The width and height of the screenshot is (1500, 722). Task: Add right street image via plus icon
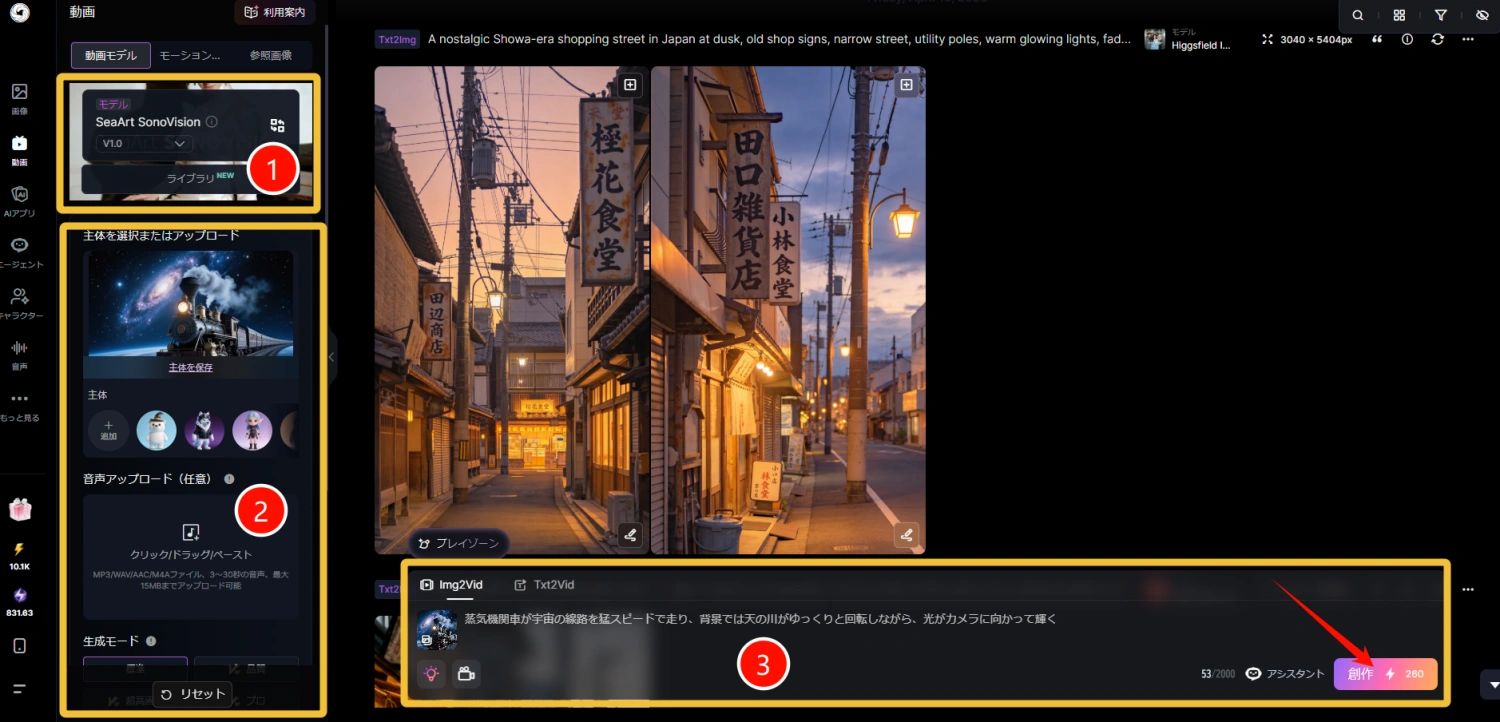coord(906,85)
